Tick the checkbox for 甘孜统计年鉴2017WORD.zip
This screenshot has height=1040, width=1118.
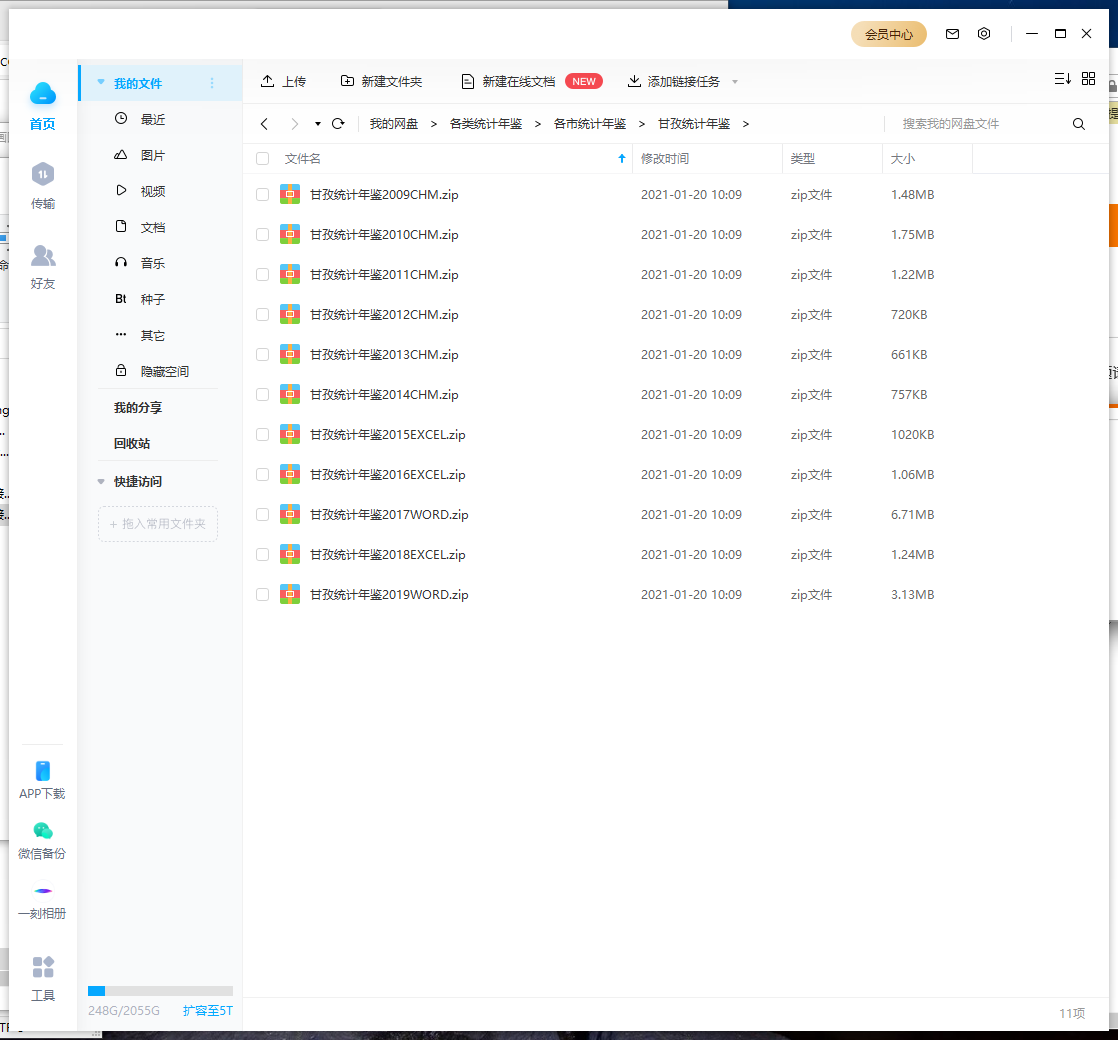coord(263,515)
